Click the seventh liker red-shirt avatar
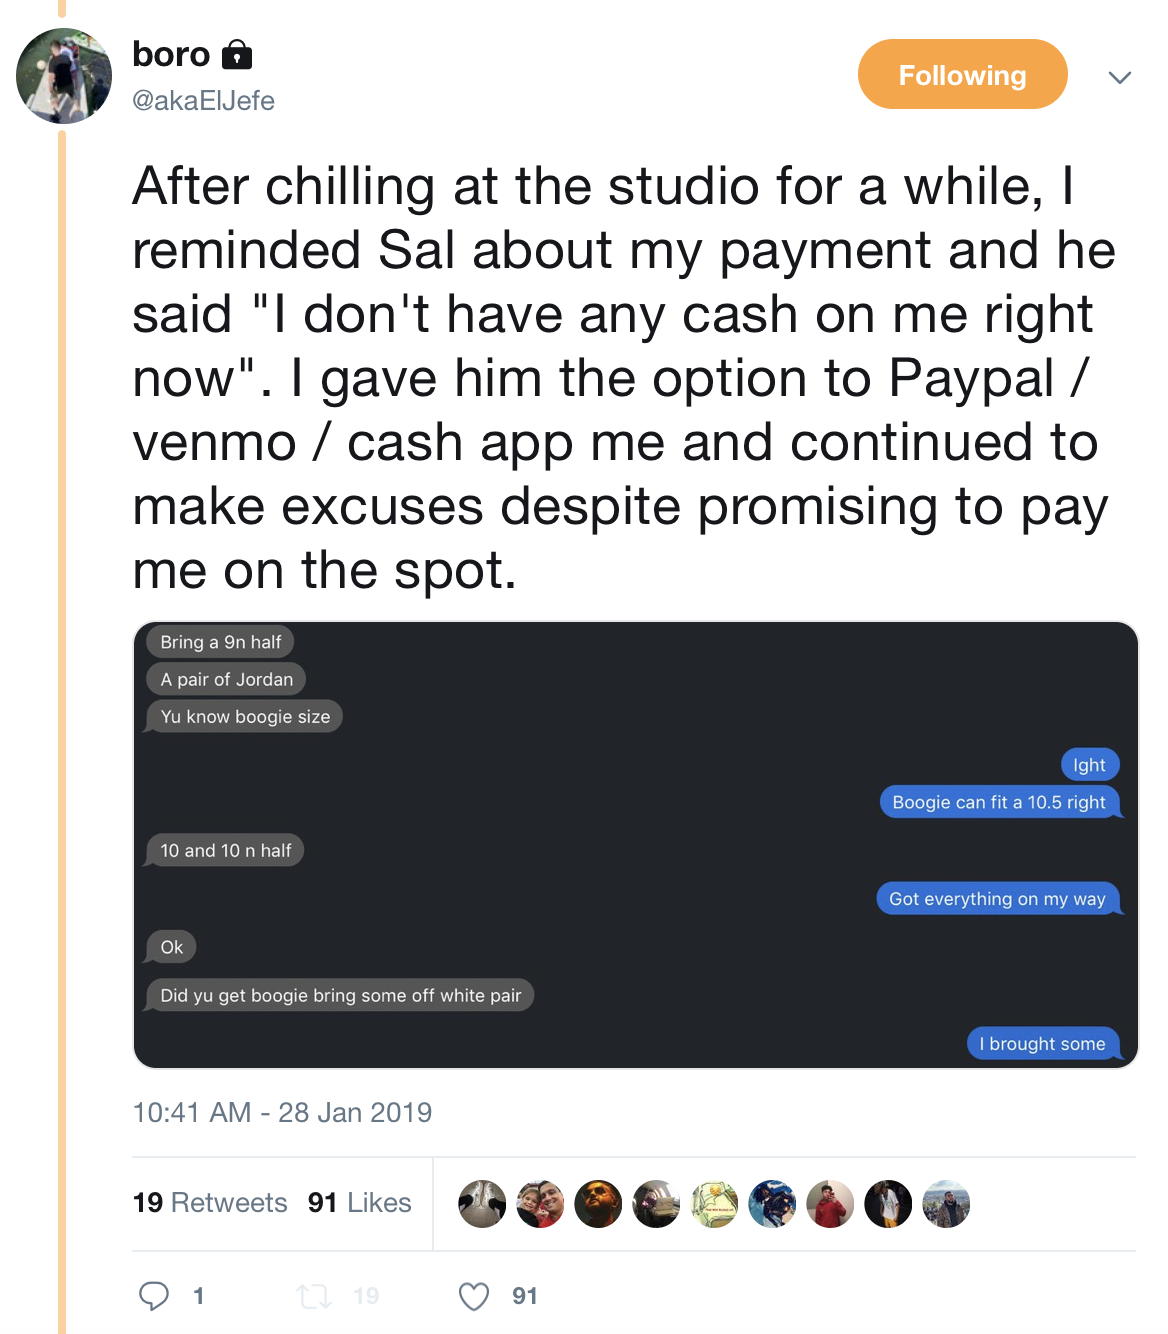The height and width of the screenshot is (1334, 1168). (x=830, y=1204)
